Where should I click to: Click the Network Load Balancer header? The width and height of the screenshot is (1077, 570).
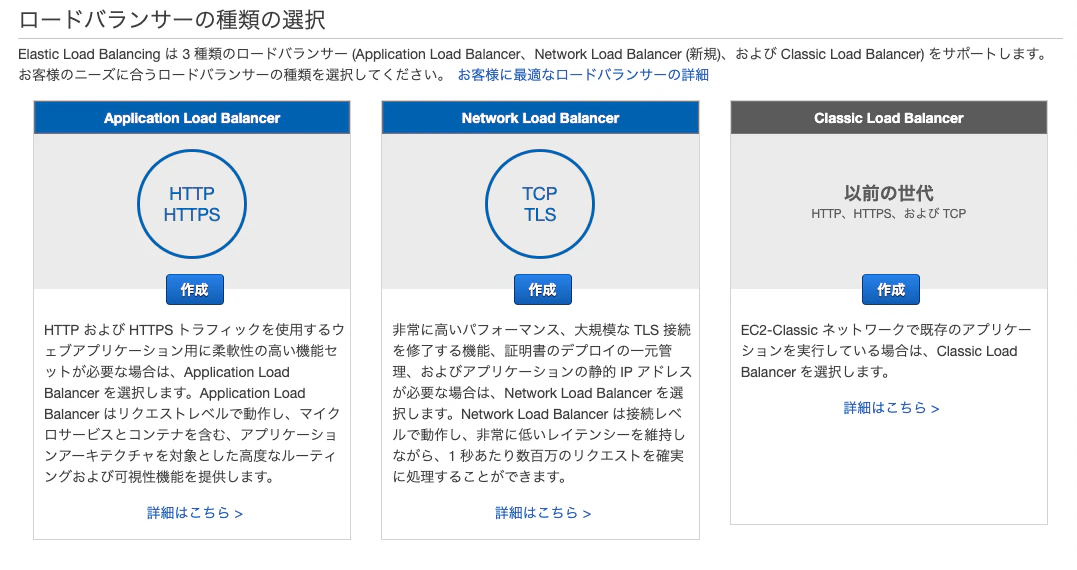(541, 118)
